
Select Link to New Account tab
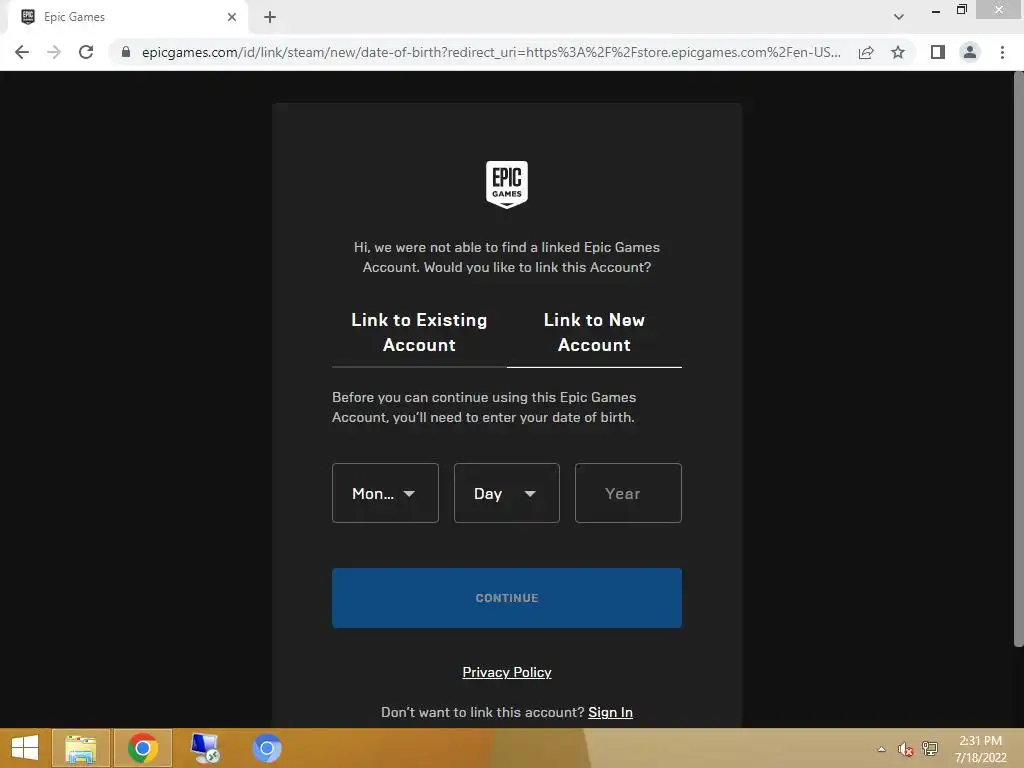pyautogui.click(x=594, y=332)
